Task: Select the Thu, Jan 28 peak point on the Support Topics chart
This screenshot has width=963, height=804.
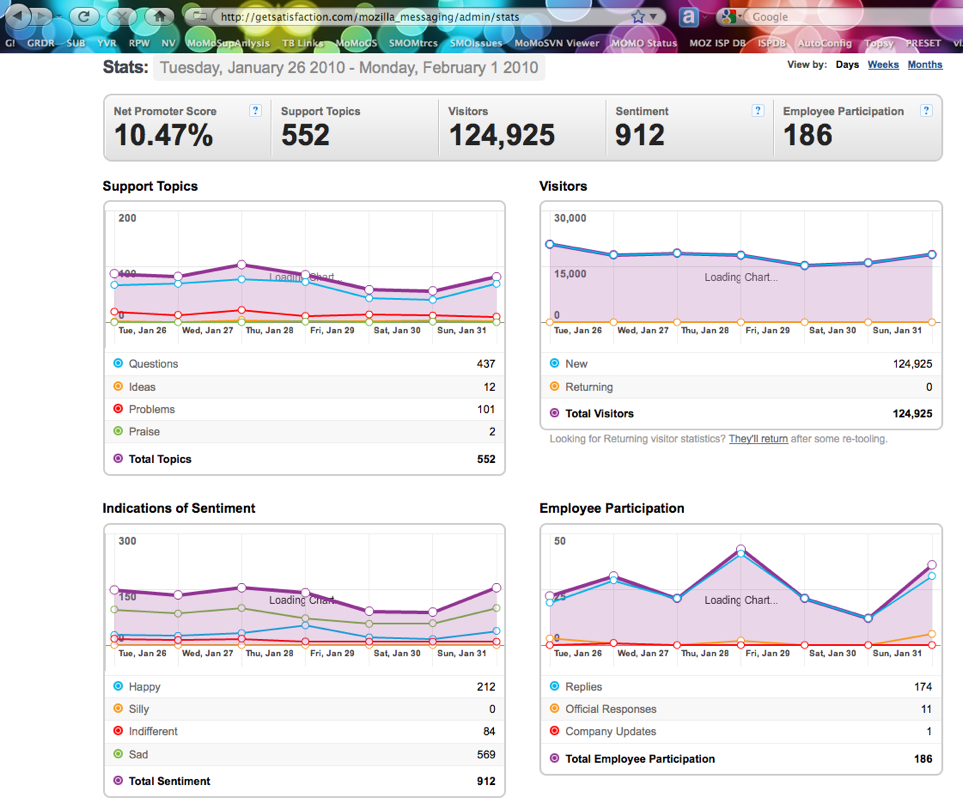Action: (x=242, y=265)
